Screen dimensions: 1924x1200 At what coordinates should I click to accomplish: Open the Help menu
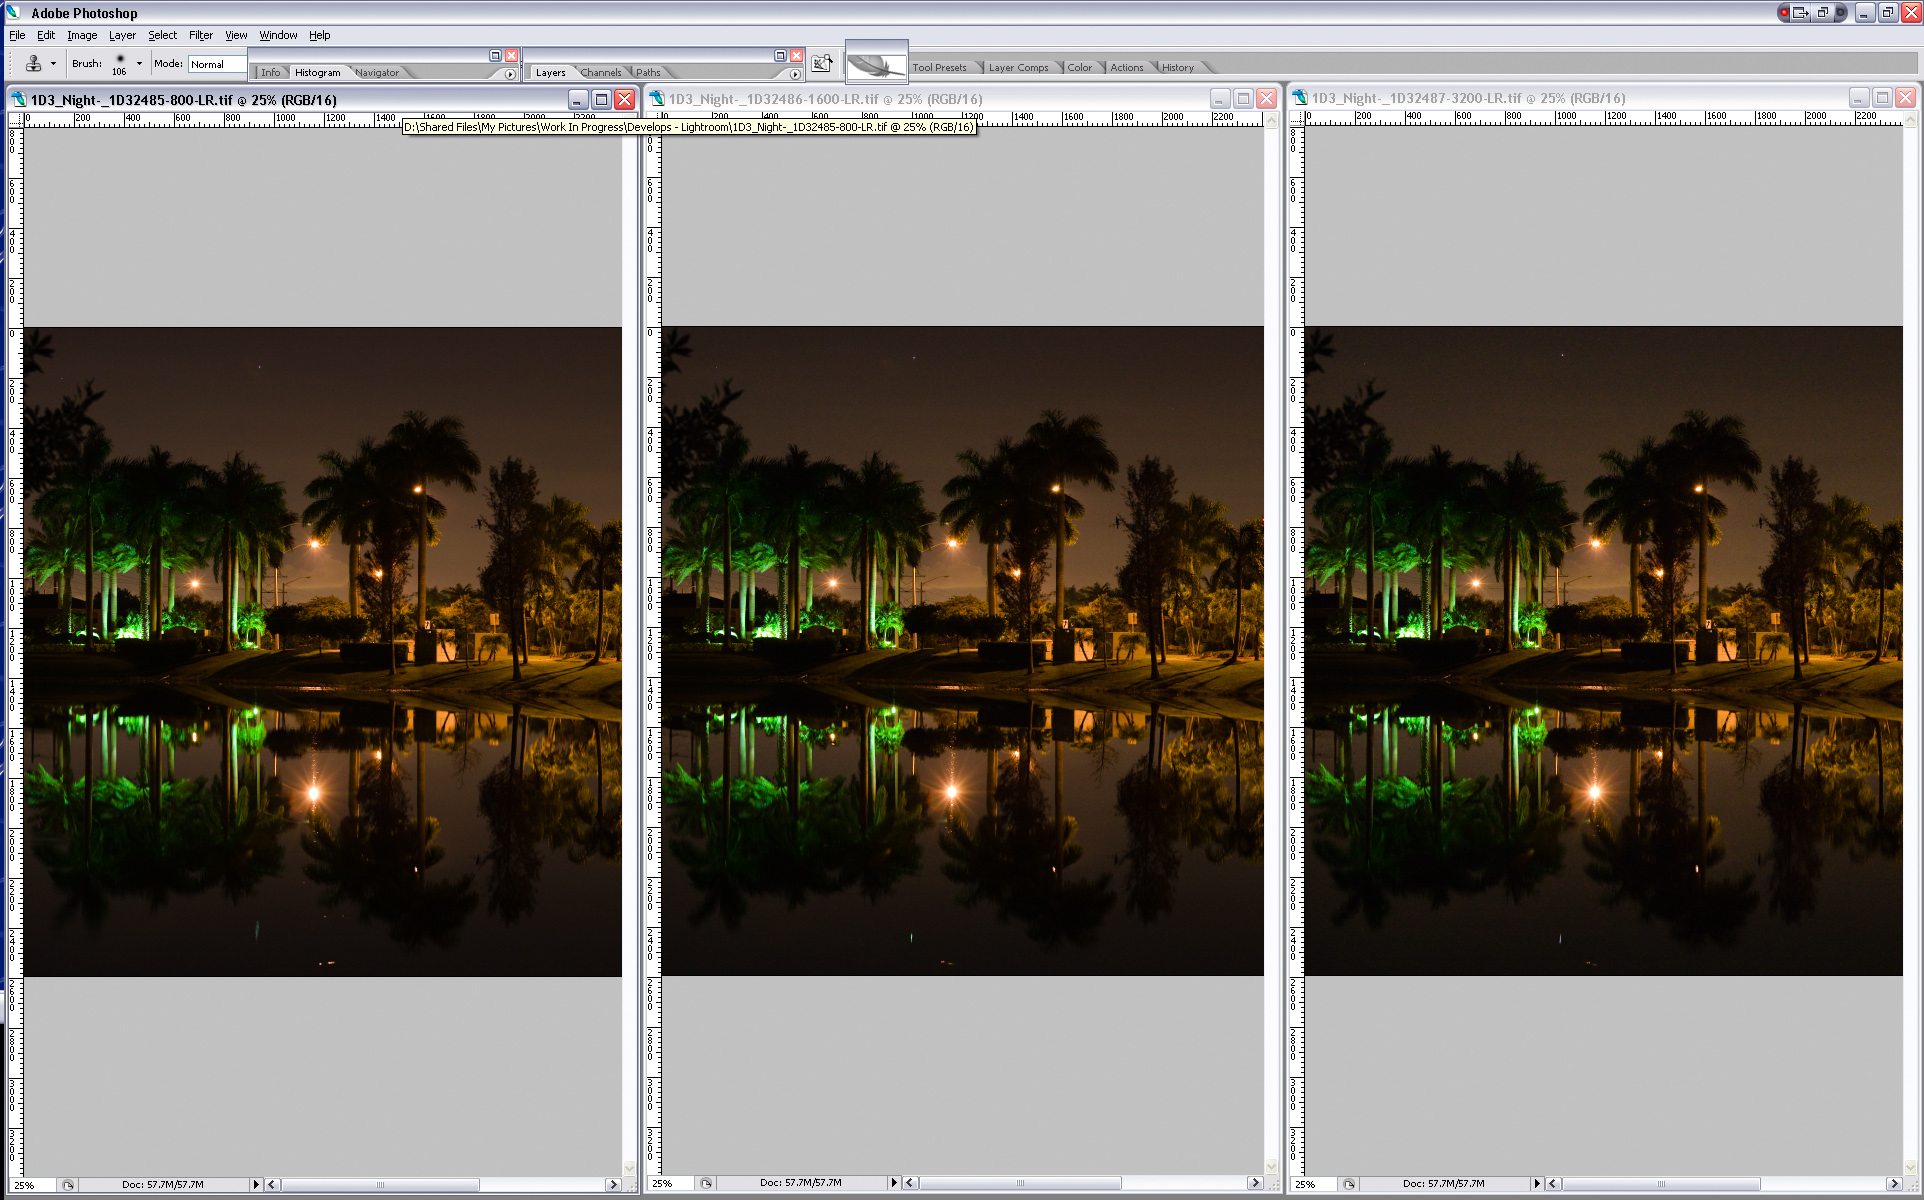pos(319,35)
